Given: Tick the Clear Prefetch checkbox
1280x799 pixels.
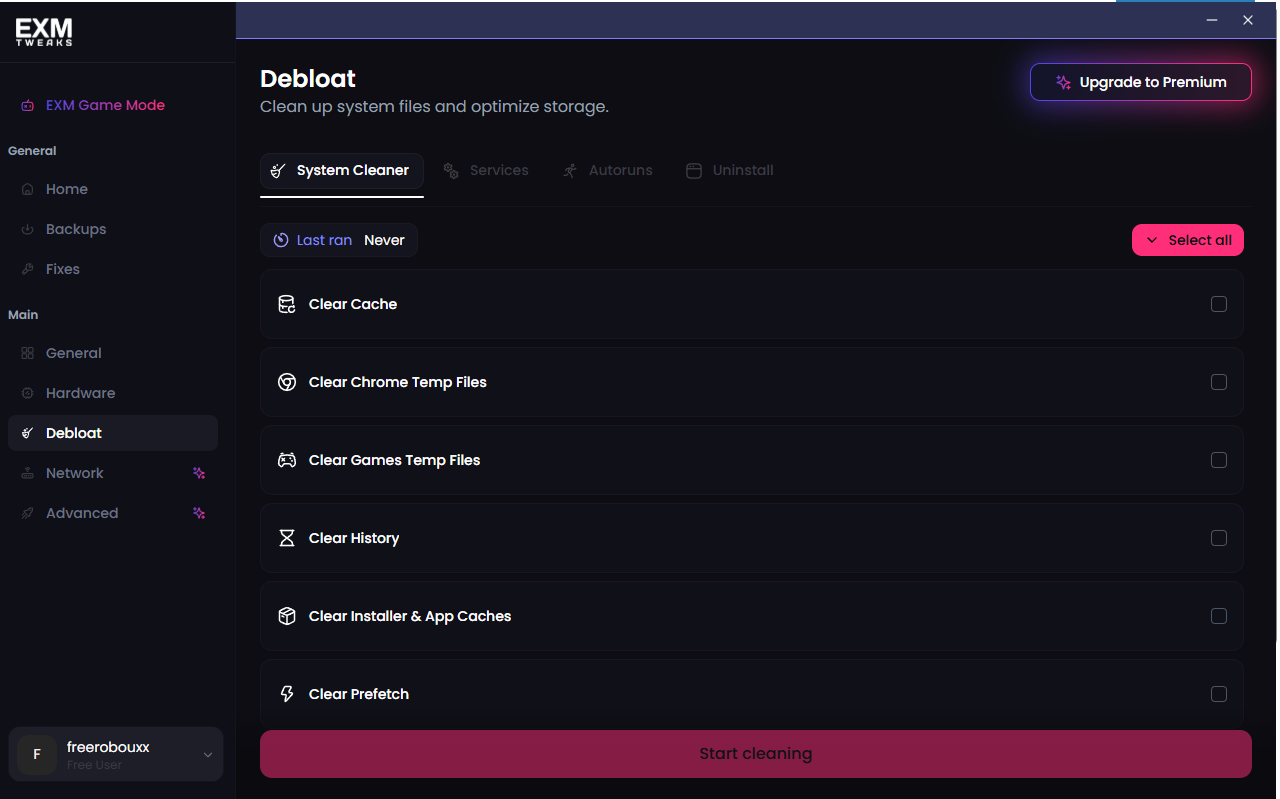Looking at the screenshot, I should (1219, 694).
